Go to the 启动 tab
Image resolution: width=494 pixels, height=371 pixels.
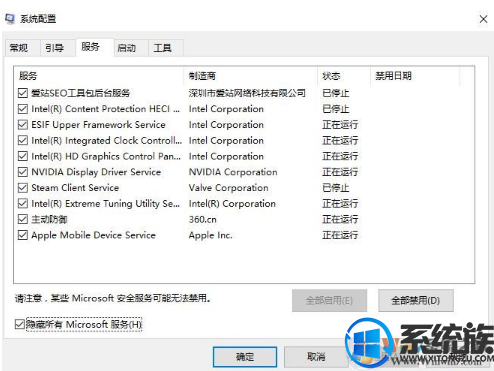click(131, 48)
